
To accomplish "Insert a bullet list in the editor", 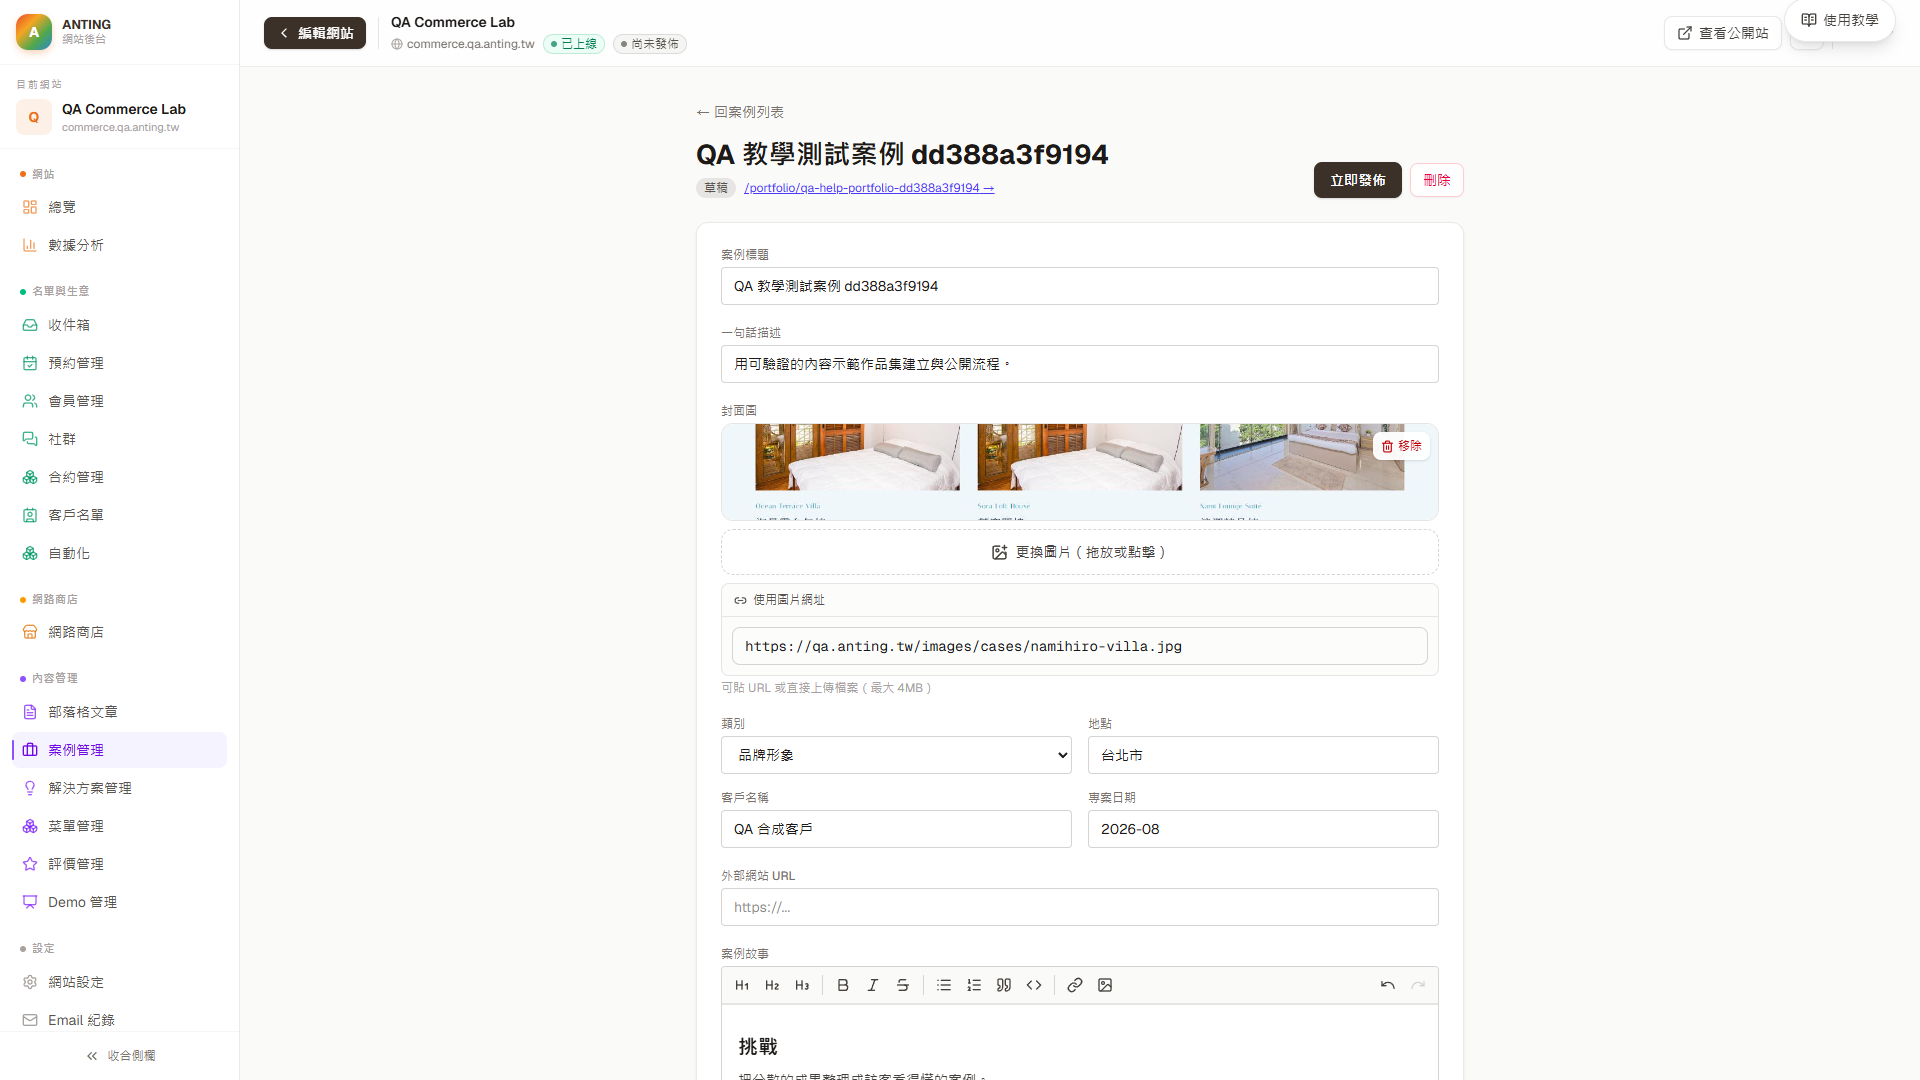I will click(x=944, y=985).
